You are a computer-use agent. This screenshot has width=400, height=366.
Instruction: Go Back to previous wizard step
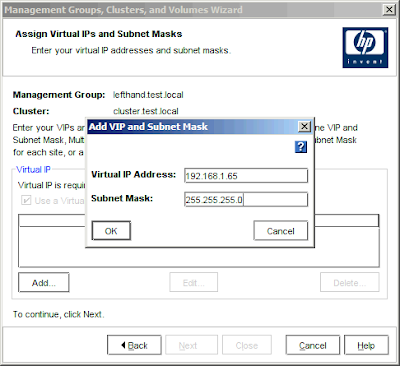coord(134,345)
